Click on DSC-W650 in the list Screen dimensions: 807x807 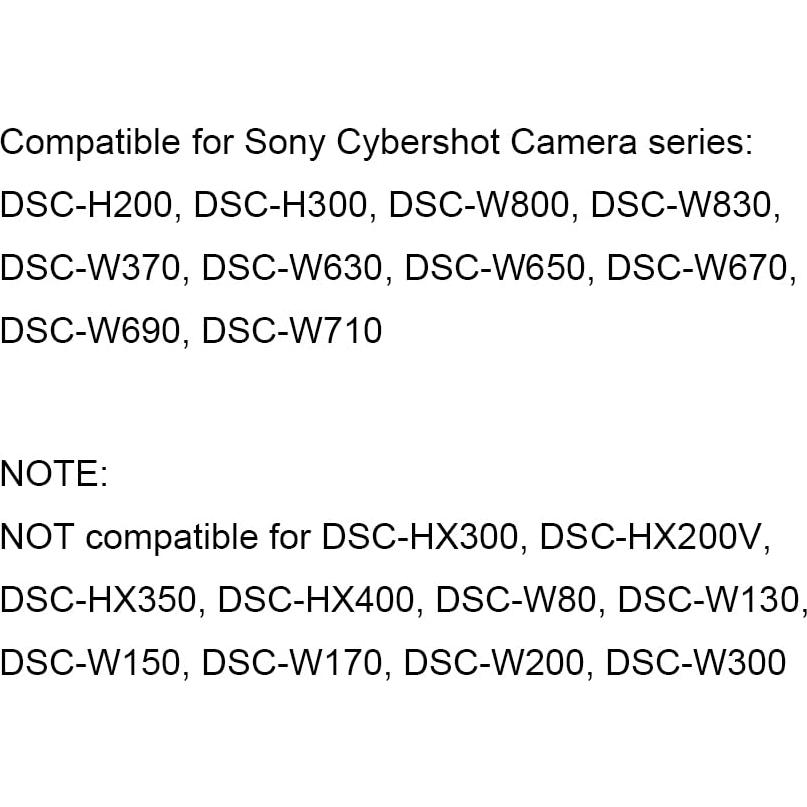(x=497, y=268)
